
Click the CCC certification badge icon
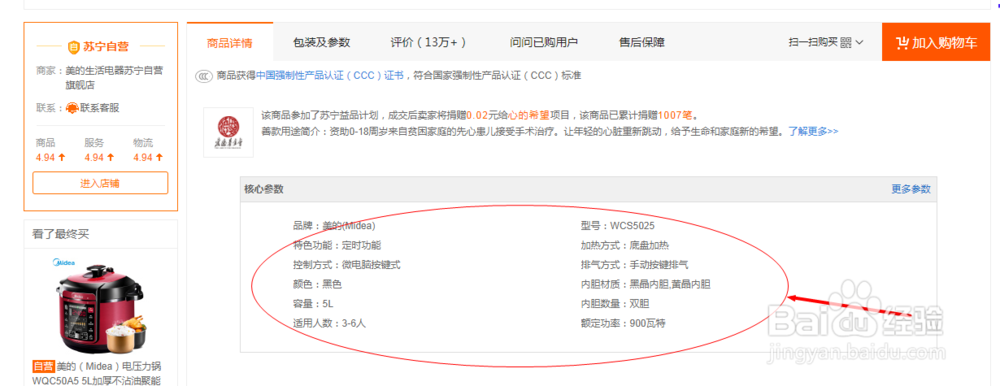203,76
